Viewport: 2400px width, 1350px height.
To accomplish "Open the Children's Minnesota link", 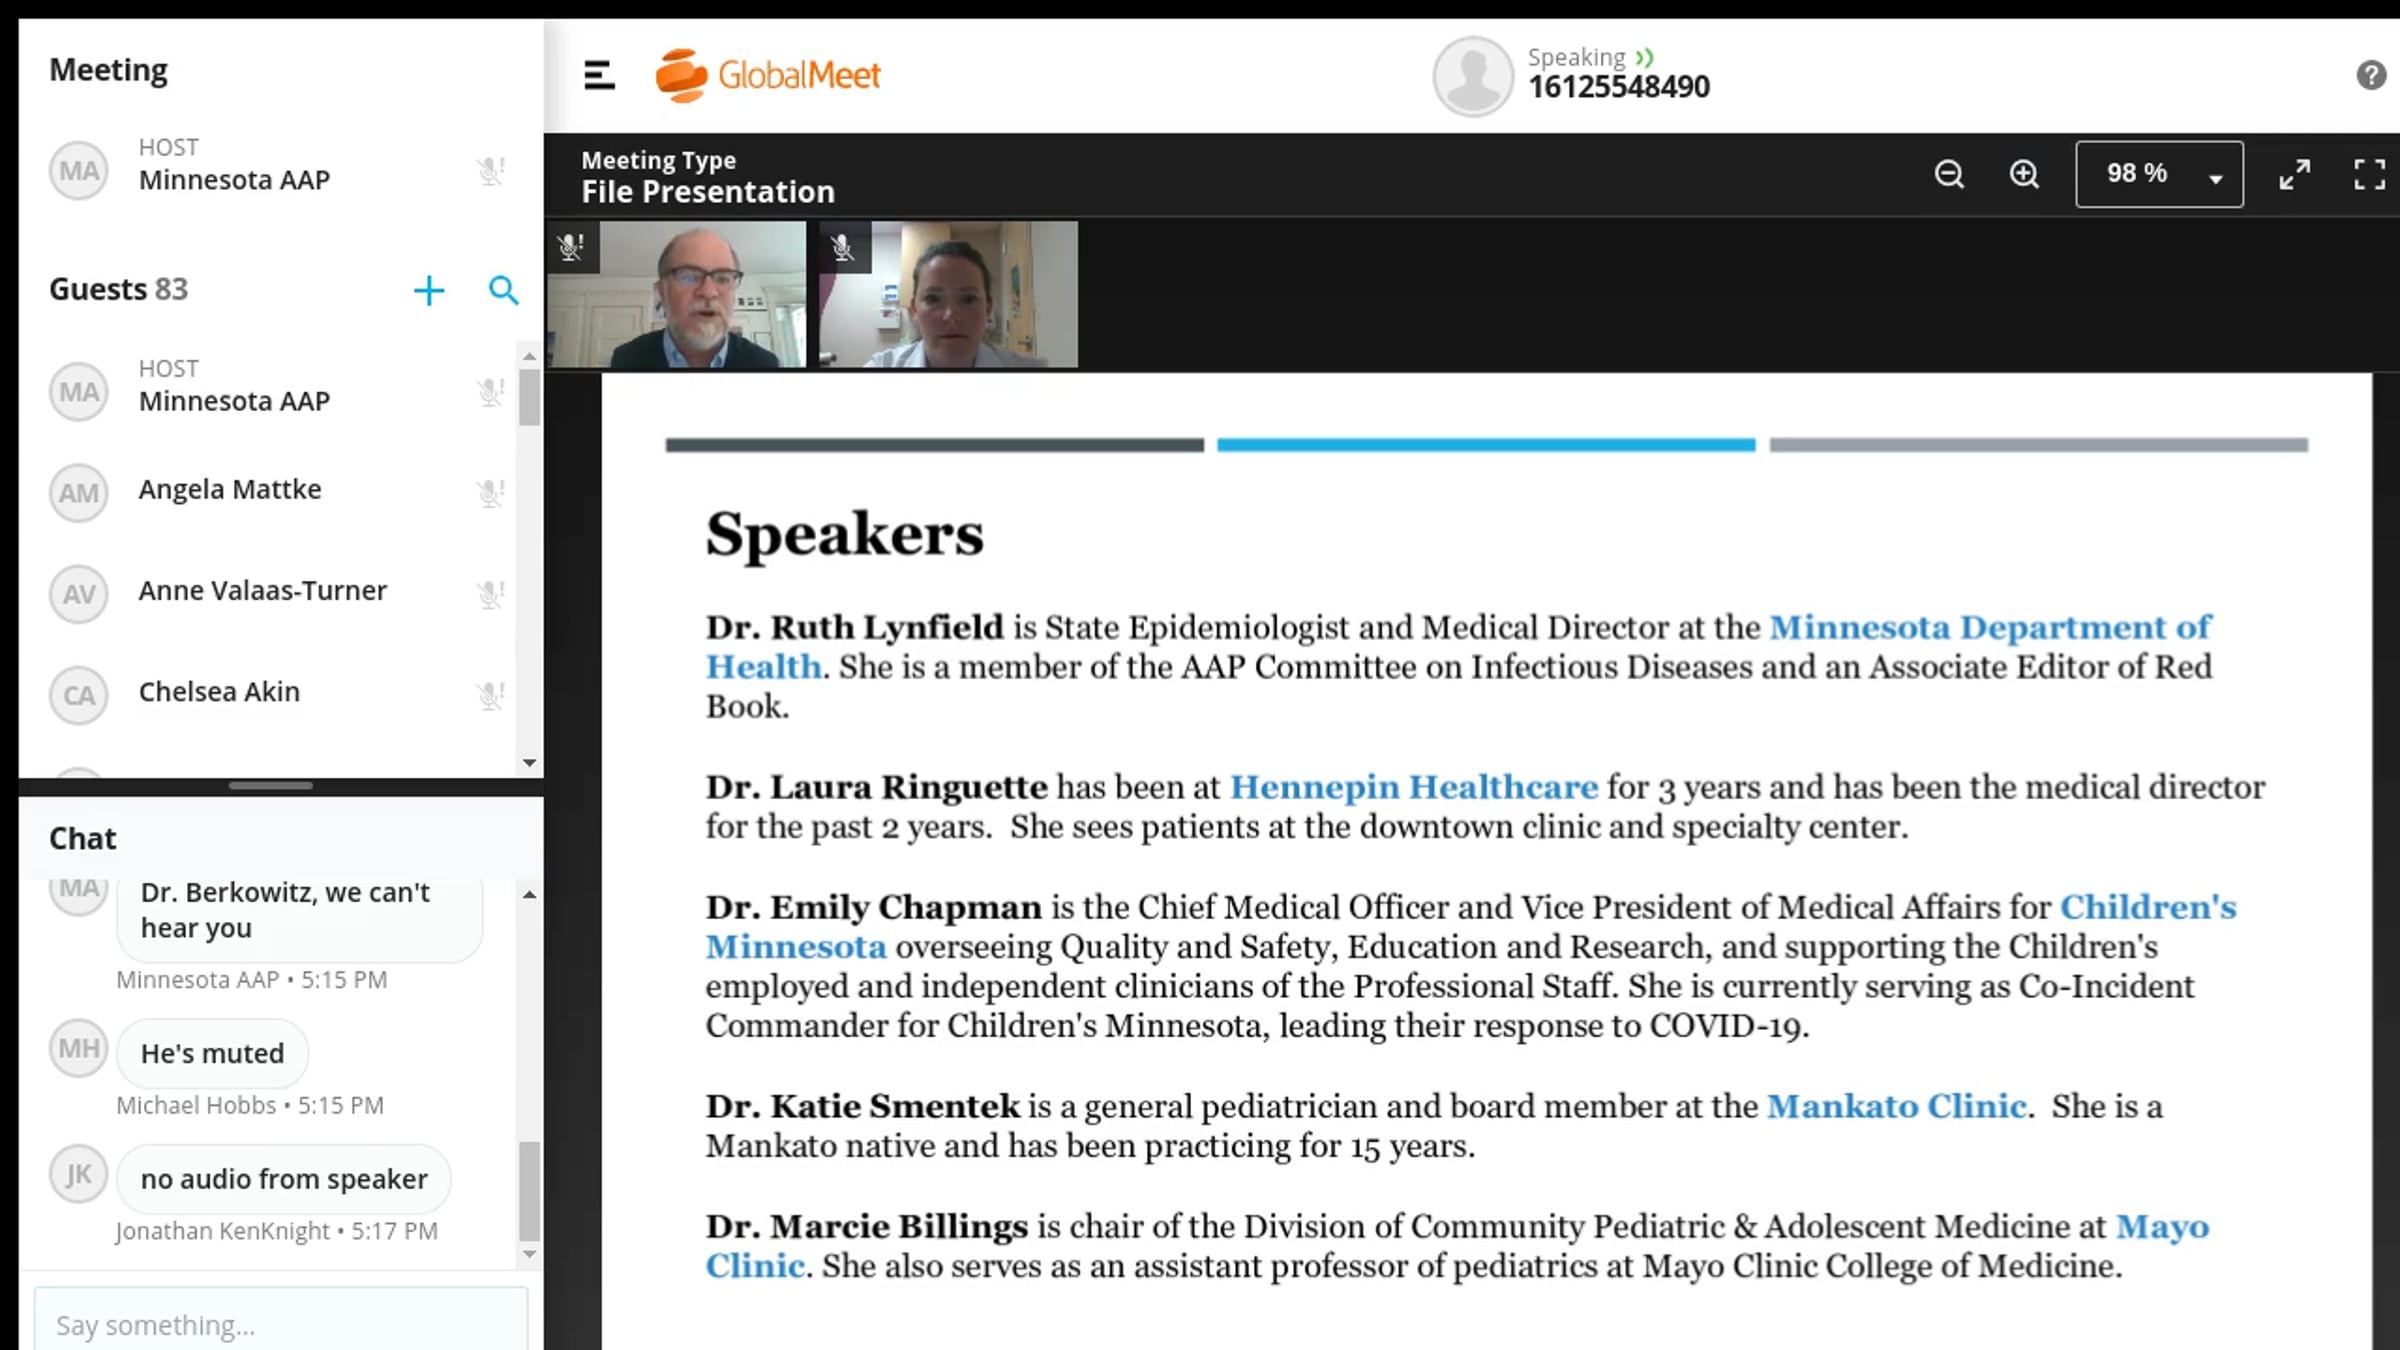I will pos(2148,907).
